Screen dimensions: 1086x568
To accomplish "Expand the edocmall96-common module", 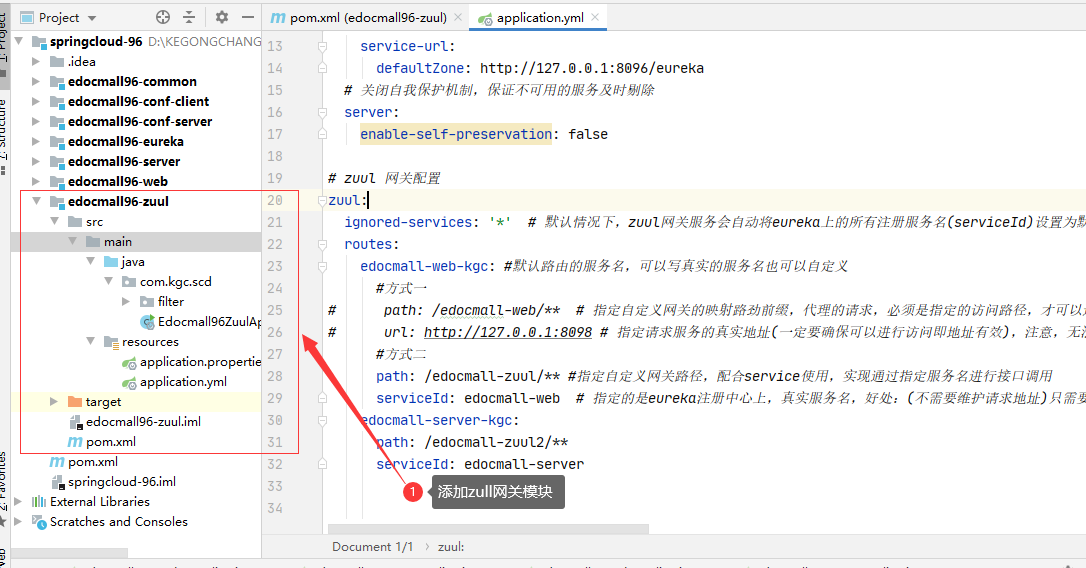I will point(36,81).
